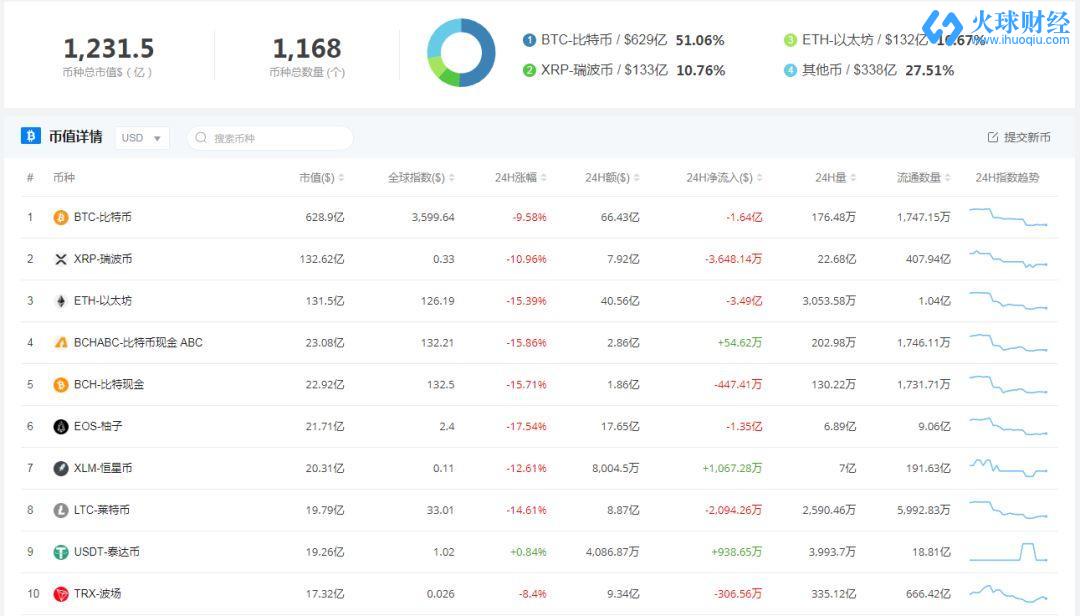Viewport: 1080px width, 616px height.
Task: Click EOS 24H volume 17.65亿
Action: [x=620, y=427]
